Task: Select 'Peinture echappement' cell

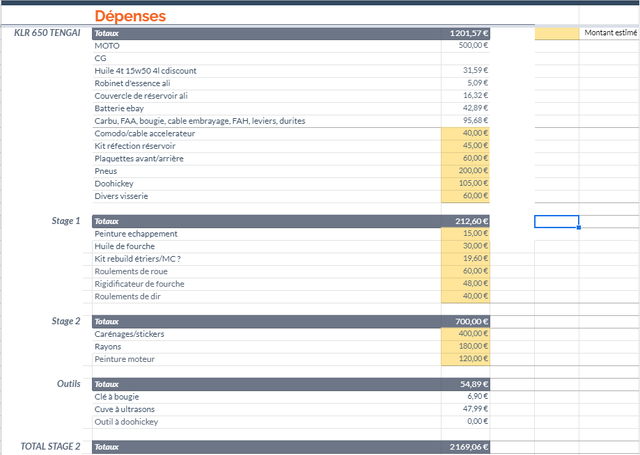Action: [267, 234]
